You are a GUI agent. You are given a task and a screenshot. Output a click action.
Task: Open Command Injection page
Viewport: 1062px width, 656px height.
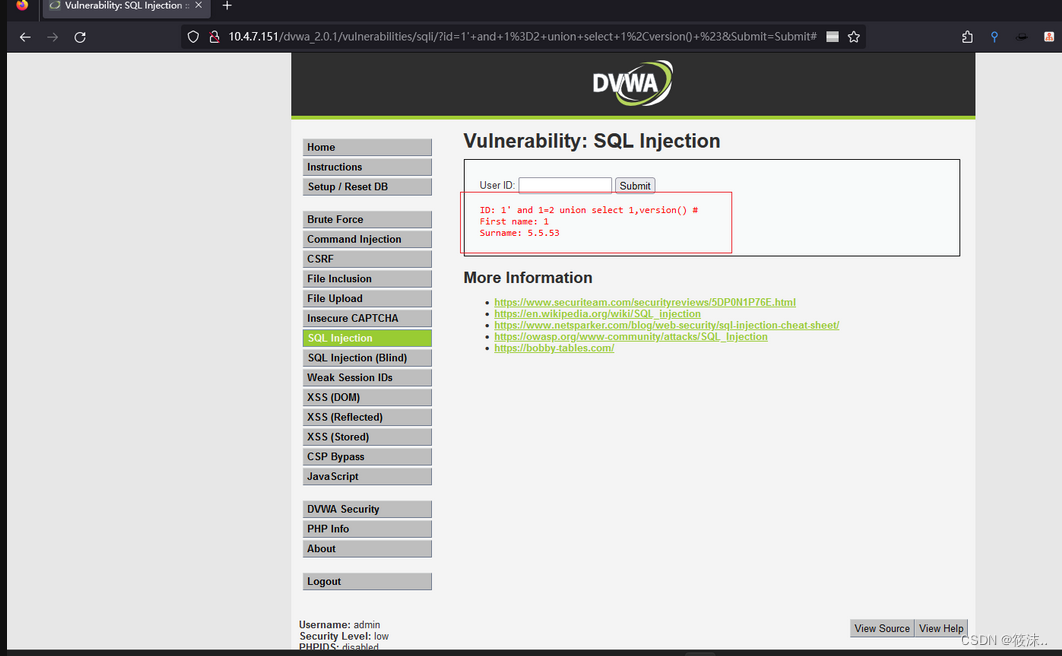pyautogui.click(x=367, y=239)
